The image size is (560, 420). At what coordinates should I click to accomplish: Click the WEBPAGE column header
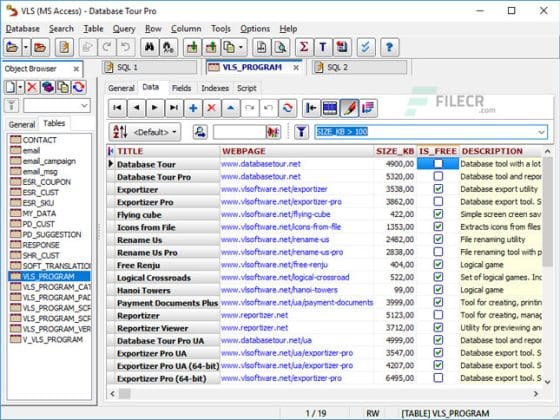tap(297, 151)
